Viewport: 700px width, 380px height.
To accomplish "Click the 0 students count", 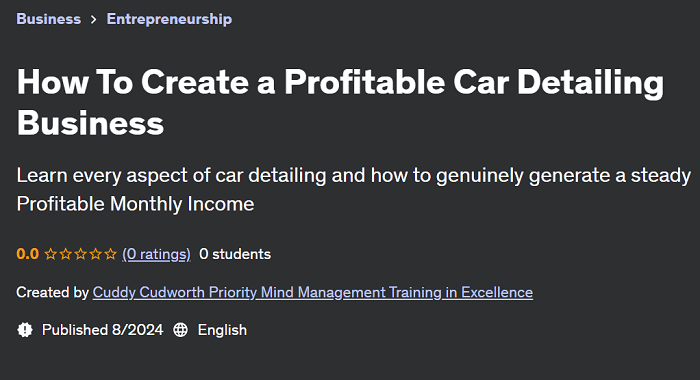I will (x=235, y=254).
